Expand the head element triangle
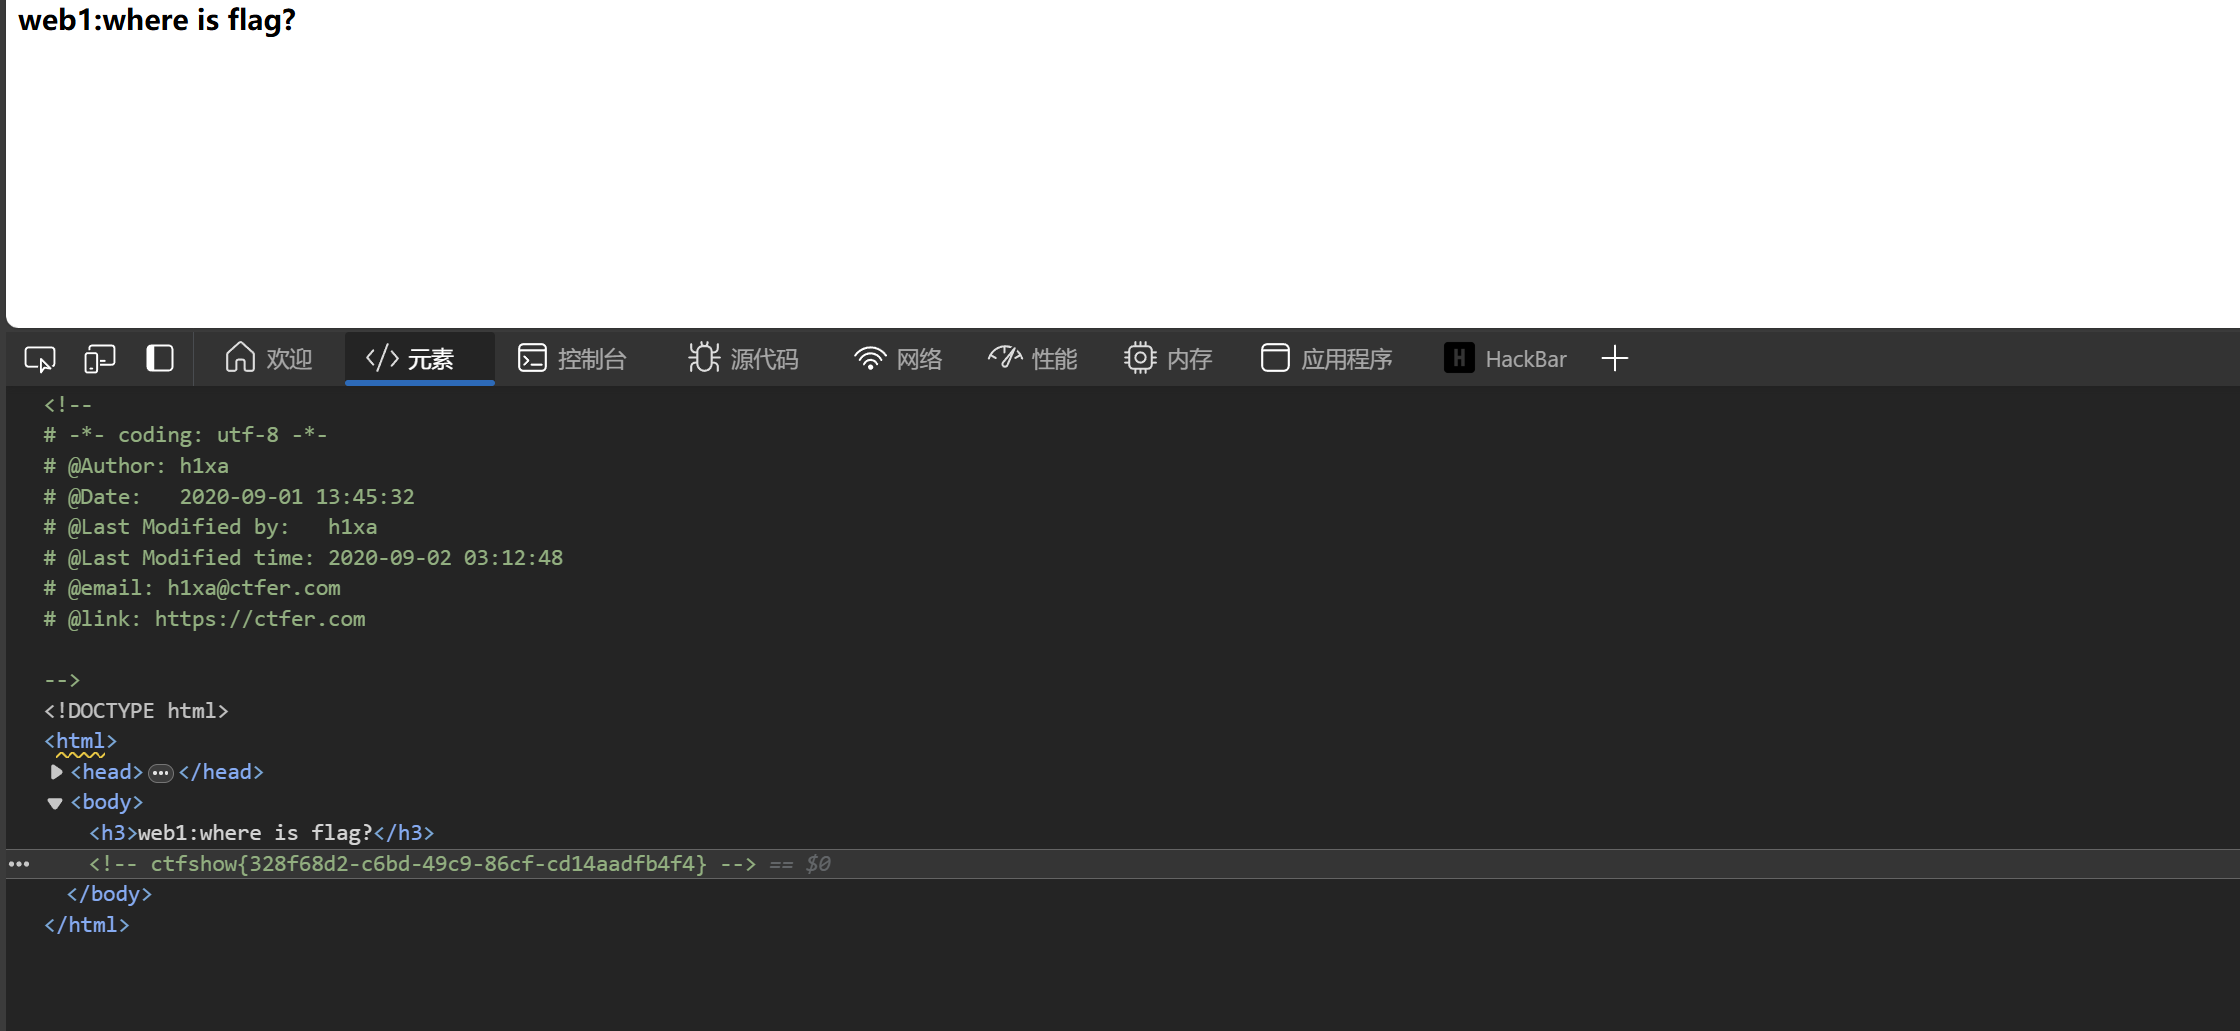2240x1031 pixels. pyautogui.click(x=57, y=772)
